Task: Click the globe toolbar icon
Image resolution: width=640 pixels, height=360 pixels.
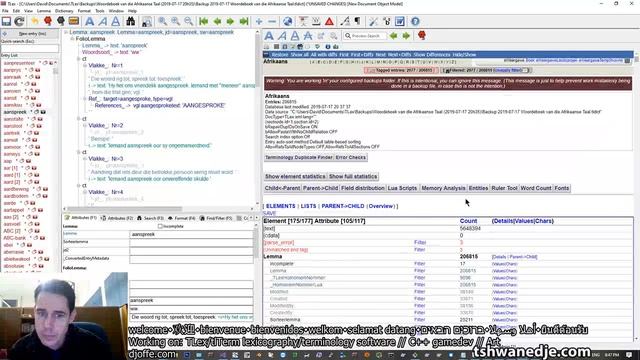Action: pyautogui.click(x=288, y=21)
